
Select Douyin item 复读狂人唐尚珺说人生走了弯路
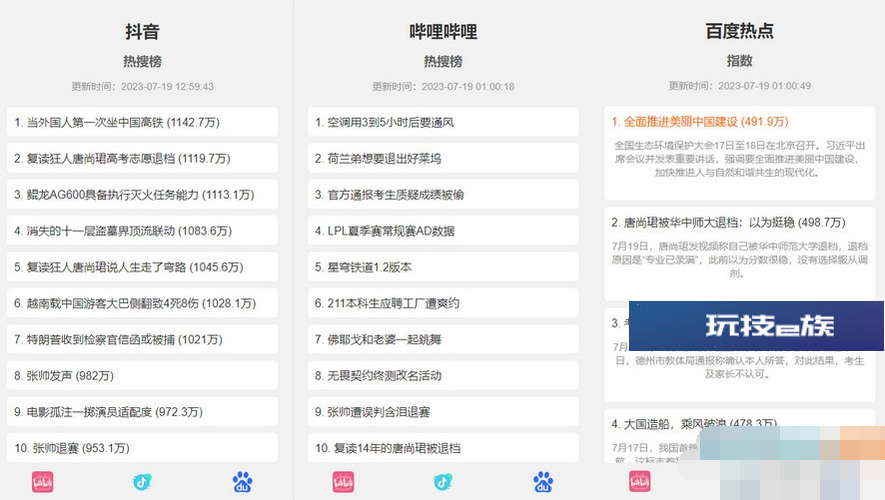[142, 266]
